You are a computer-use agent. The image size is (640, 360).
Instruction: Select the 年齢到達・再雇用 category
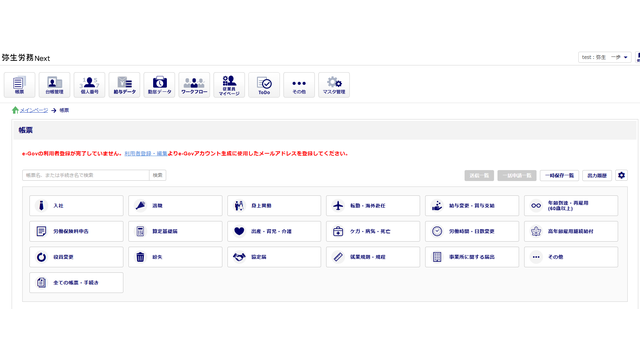(571, 205)
